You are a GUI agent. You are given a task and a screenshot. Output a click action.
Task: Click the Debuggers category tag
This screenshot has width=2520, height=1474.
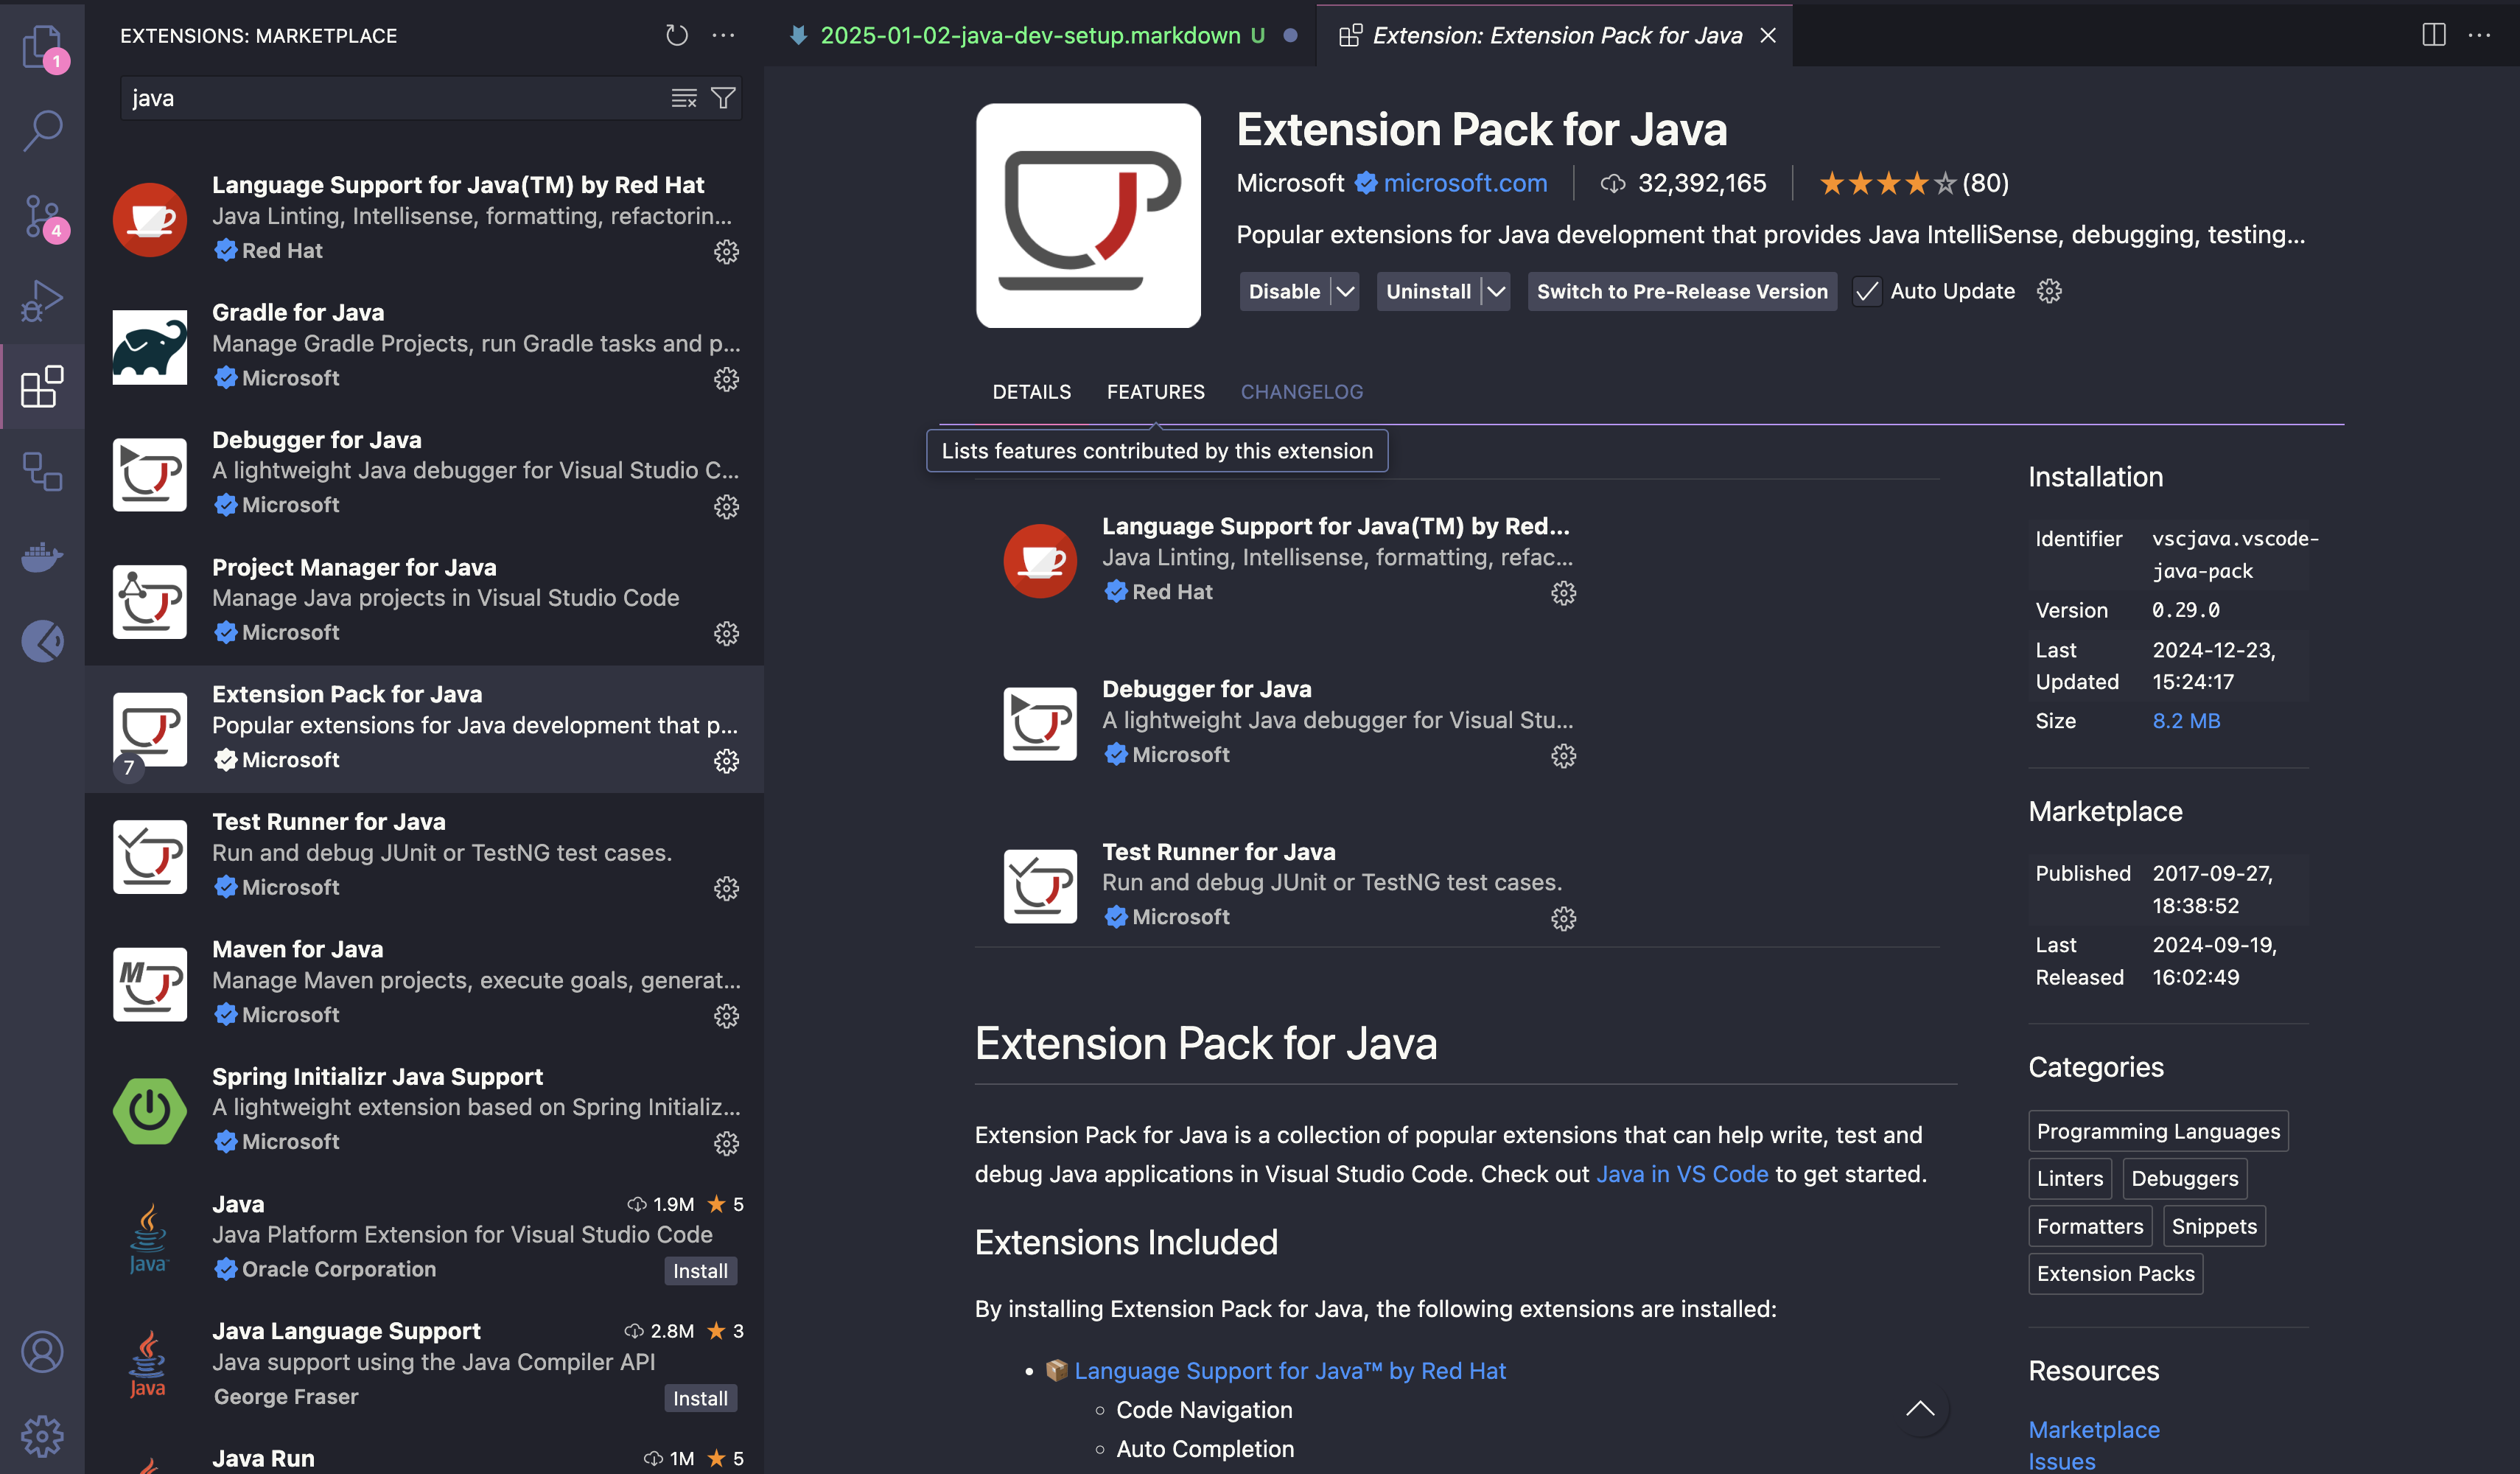click(x=2184, y=1178)
